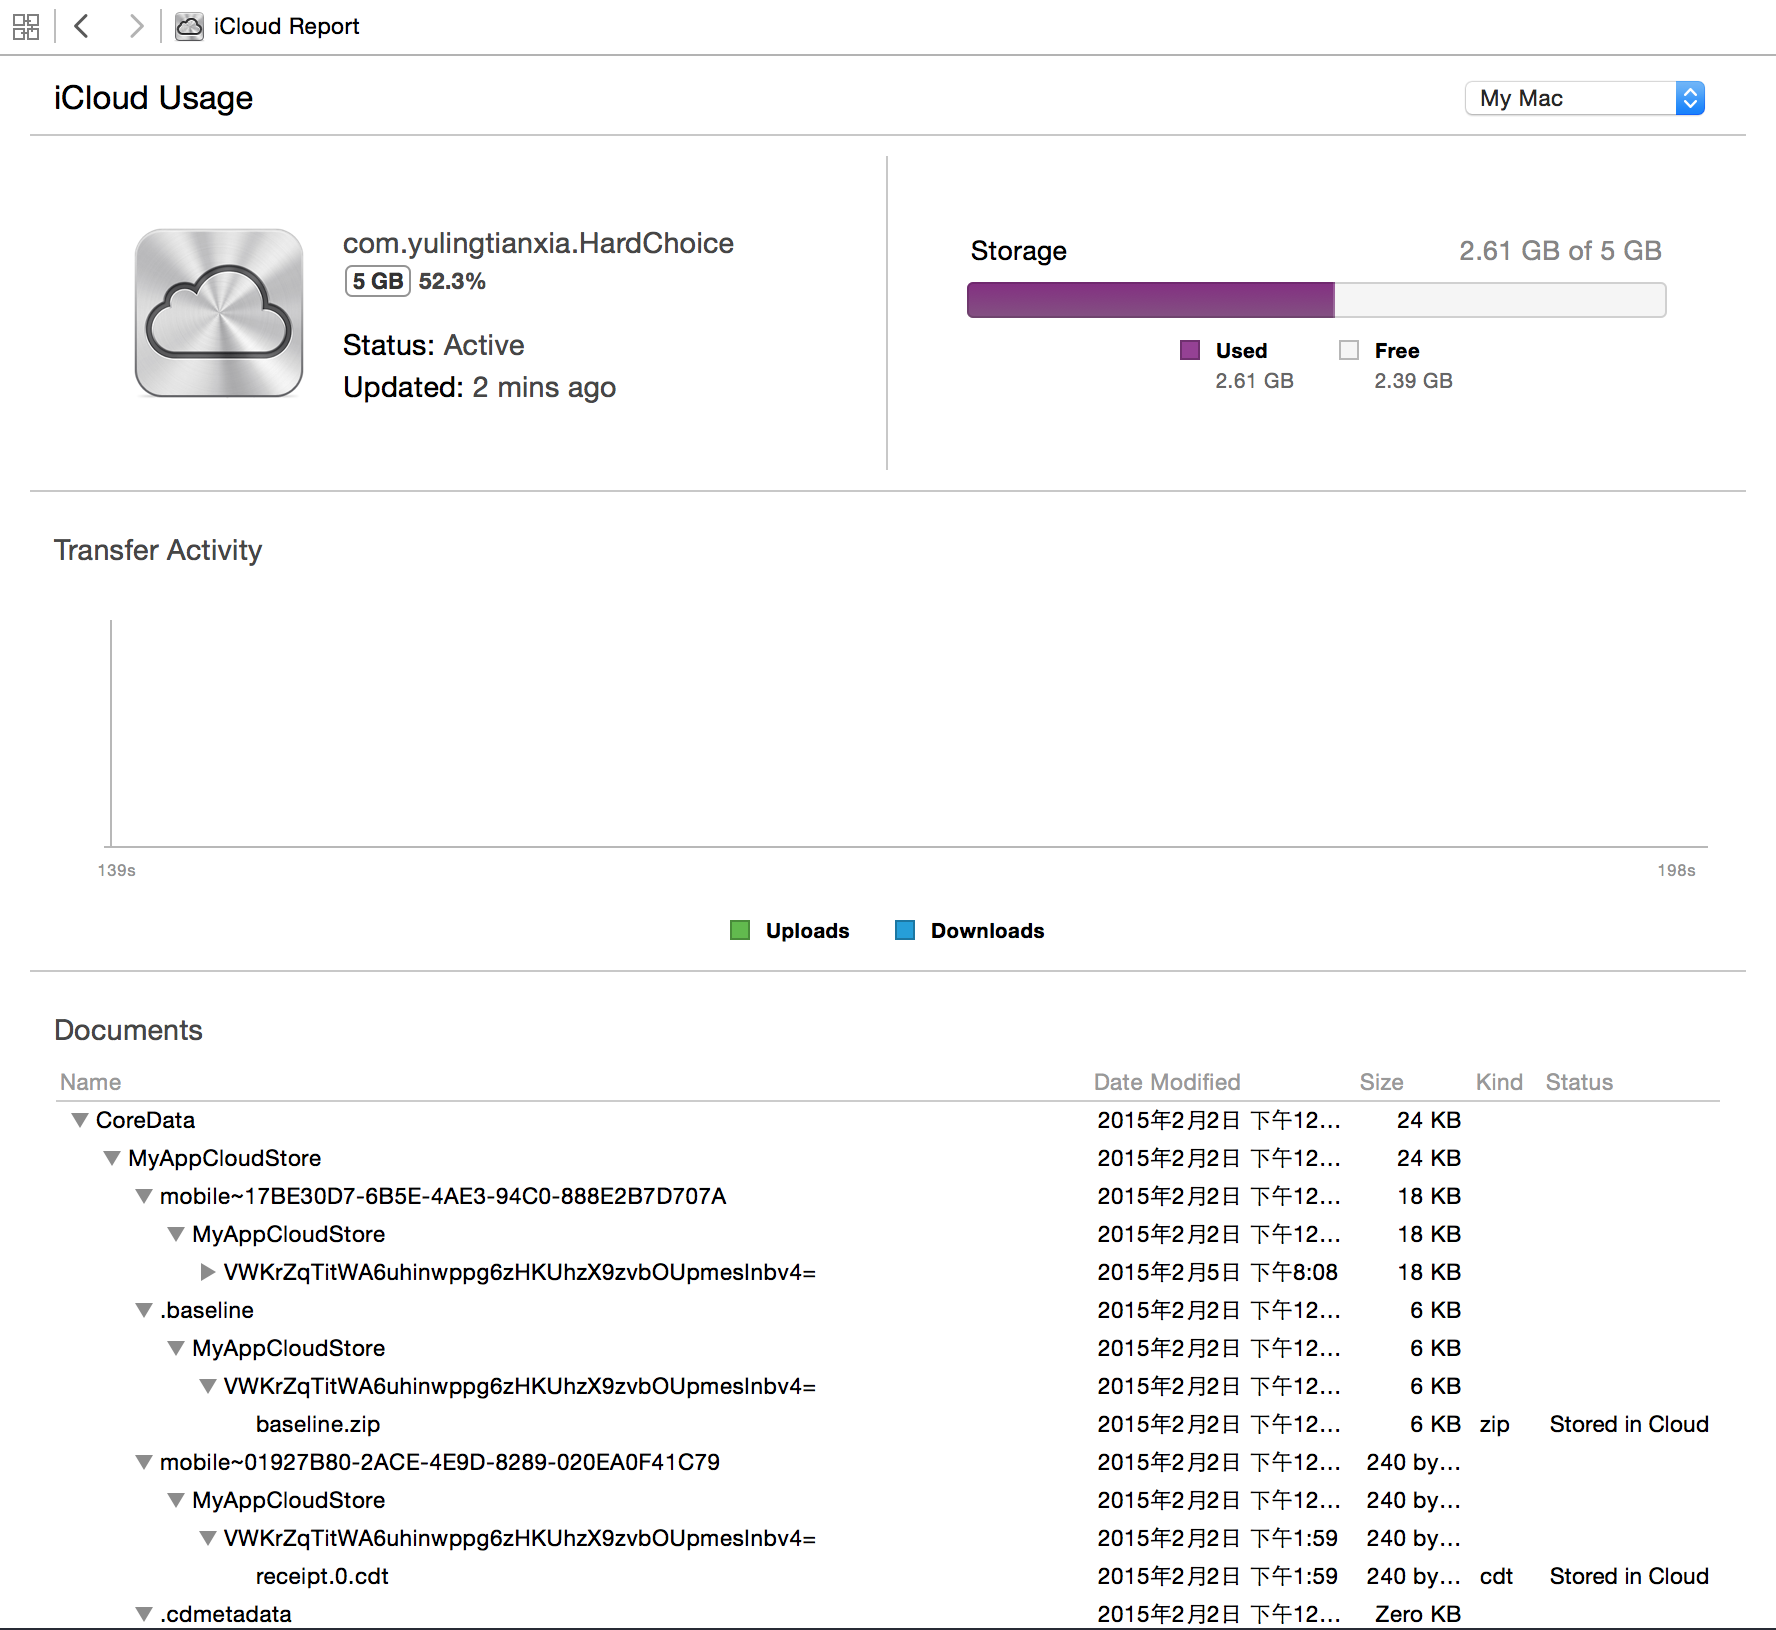
Task: Click the Transfer Activity heading
Action: [158, 550]
